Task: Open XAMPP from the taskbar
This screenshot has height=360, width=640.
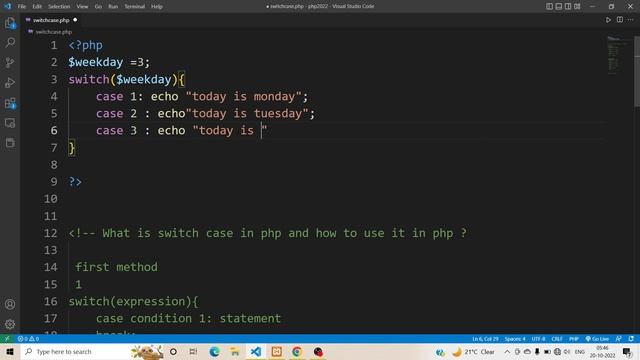Action: (x=276, y=352)
